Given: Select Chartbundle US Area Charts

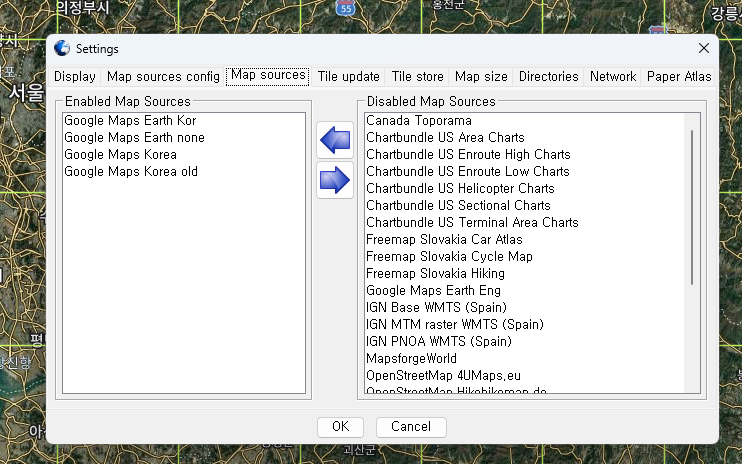Looking at the screenshot, I should [x=524, y=138].
